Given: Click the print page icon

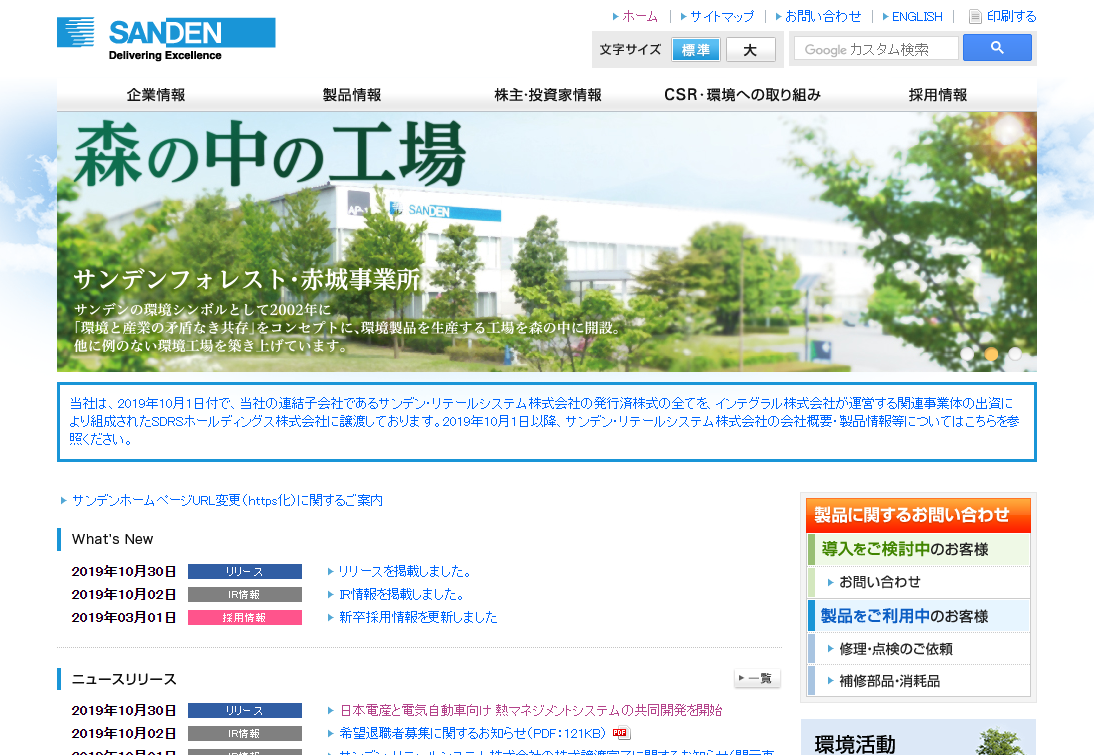Looking at the screenshot, I should click(975, 17).
